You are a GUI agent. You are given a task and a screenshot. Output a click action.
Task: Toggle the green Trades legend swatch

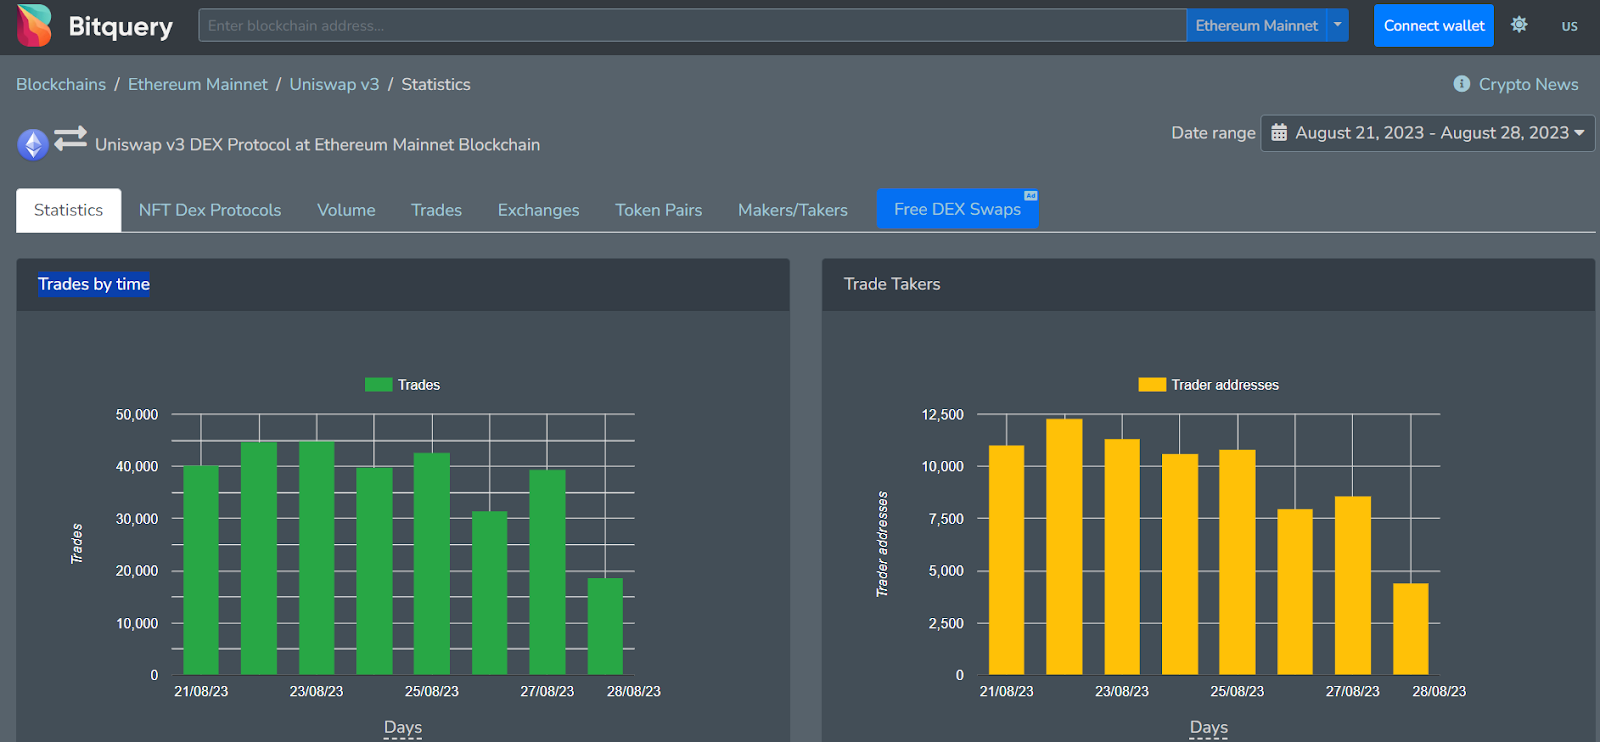(378, 384)
